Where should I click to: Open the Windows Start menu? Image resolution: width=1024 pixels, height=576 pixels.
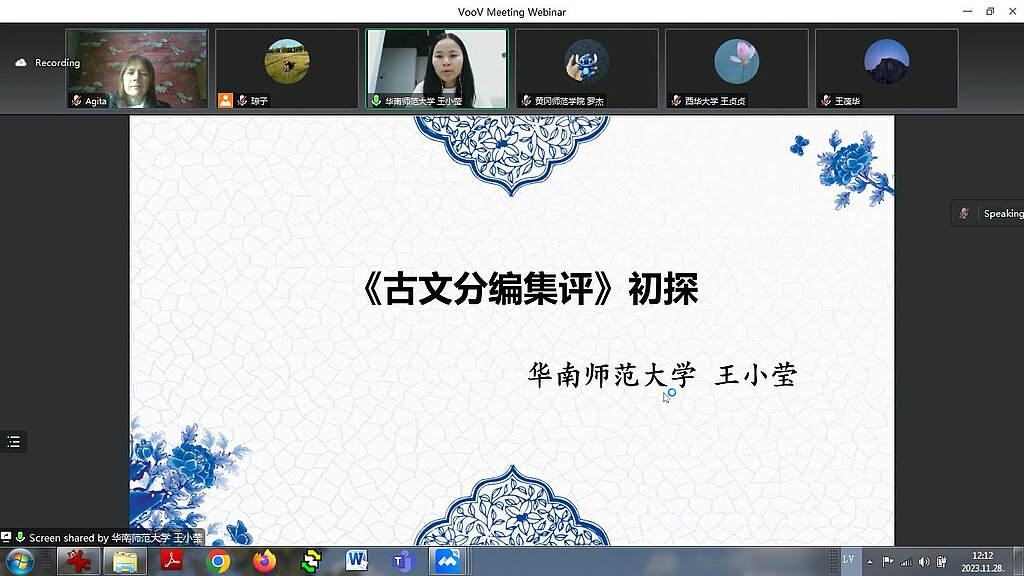(x=19, y=562)
